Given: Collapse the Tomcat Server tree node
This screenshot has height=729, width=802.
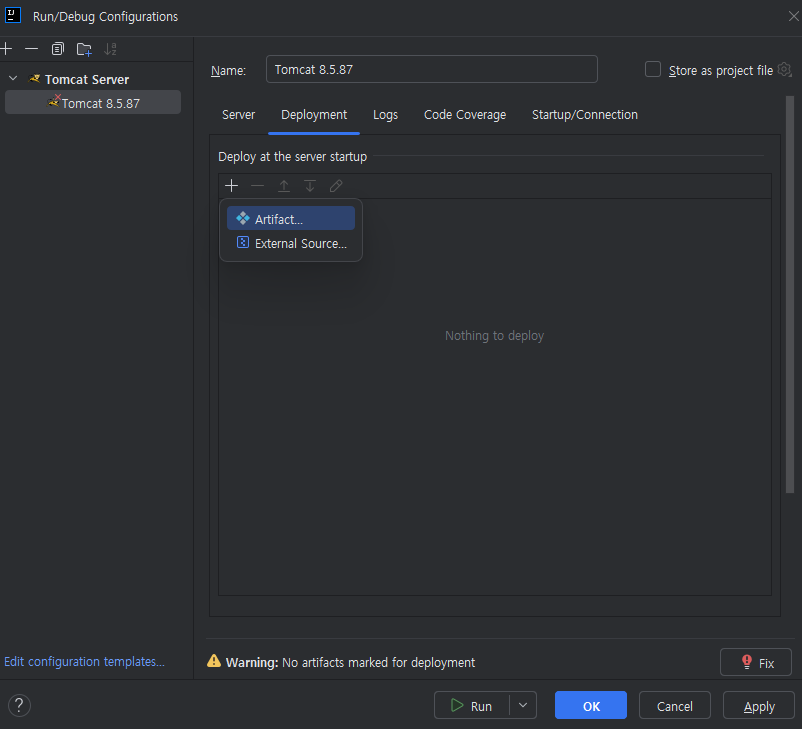Looking at the screenshot, I should click(x=13, y=78).
